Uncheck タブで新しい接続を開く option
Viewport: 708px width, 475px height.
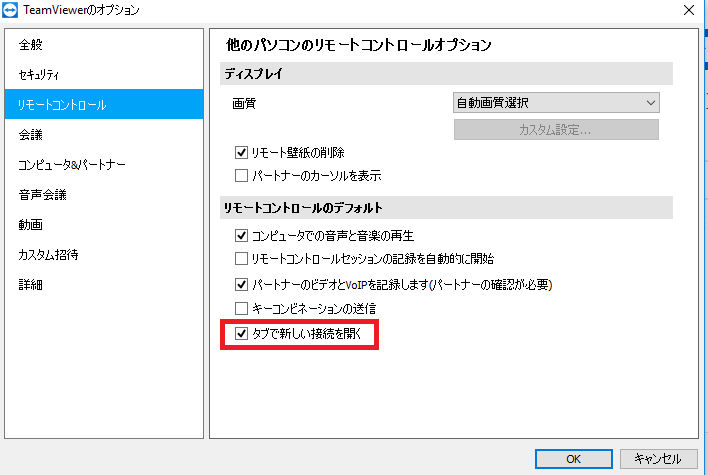(242, 334)
